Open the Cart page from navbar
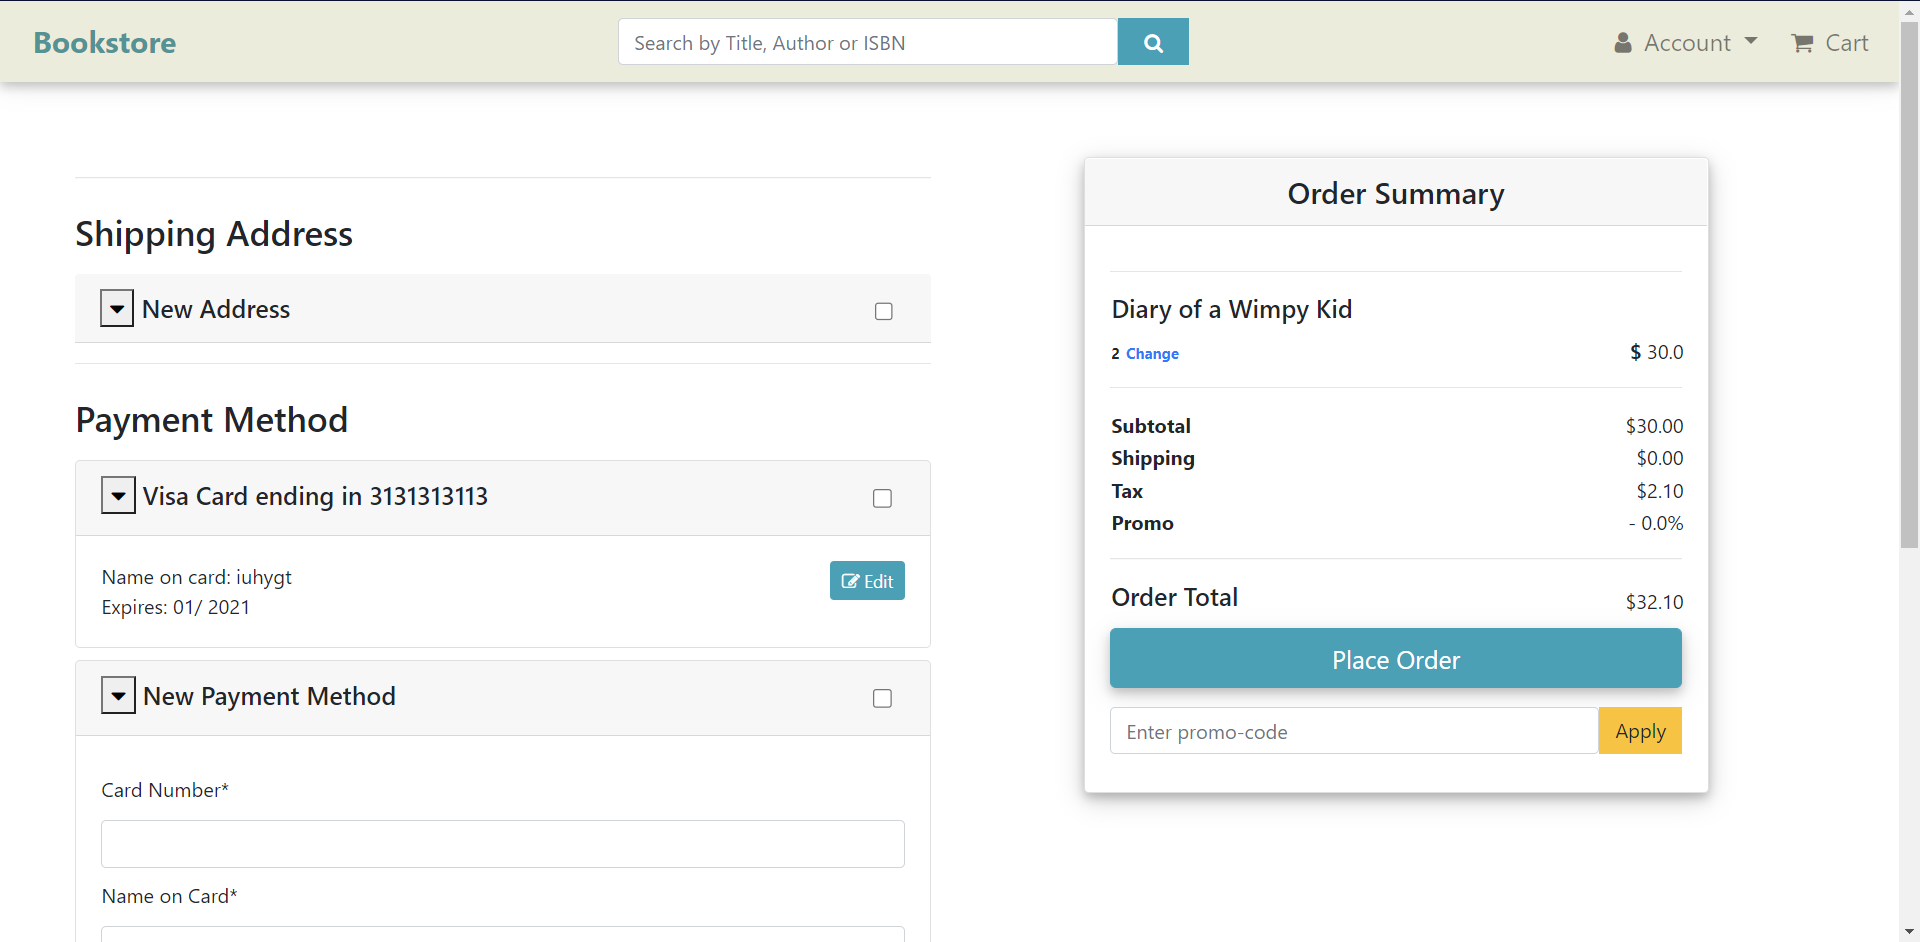The height and width of the screenshot is (942, 1920). [1845, 43]
